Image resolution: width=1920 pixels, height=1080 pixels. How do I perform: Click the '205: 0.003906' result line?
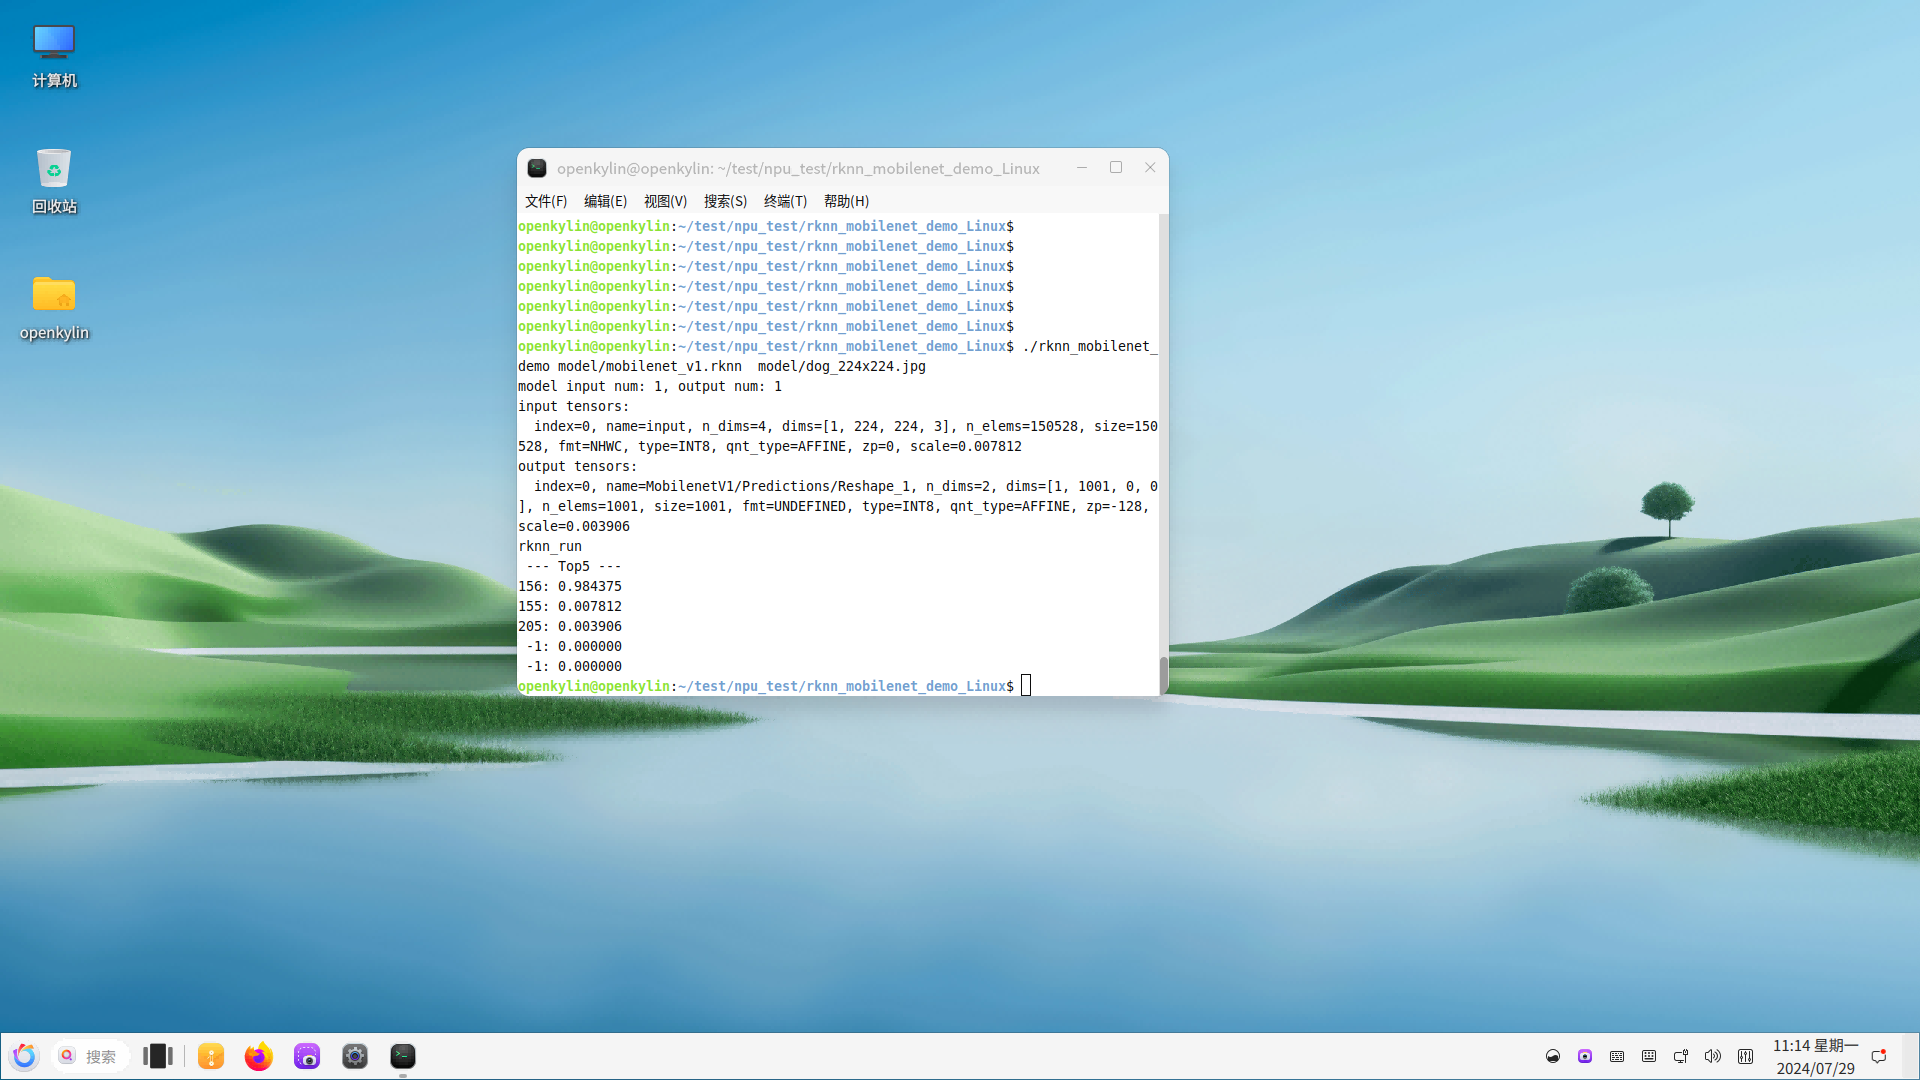(x=570, y=626)
